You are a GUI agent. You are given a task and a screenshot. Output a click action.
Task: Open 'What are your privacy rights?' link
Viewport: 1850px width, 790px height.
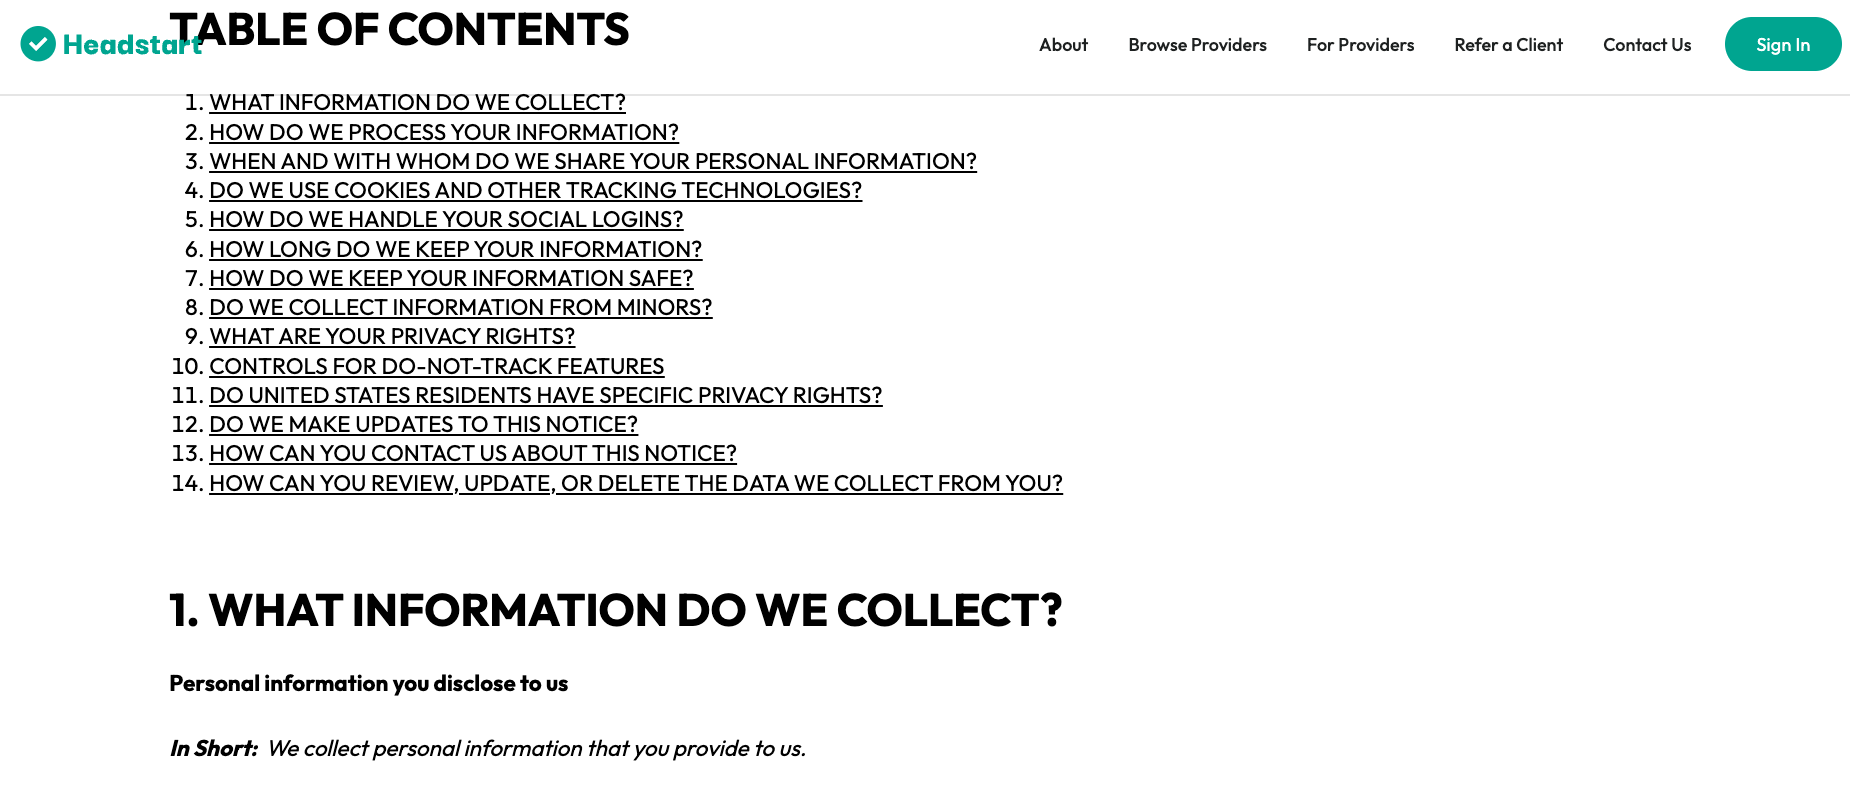click(x=392, y=337)
